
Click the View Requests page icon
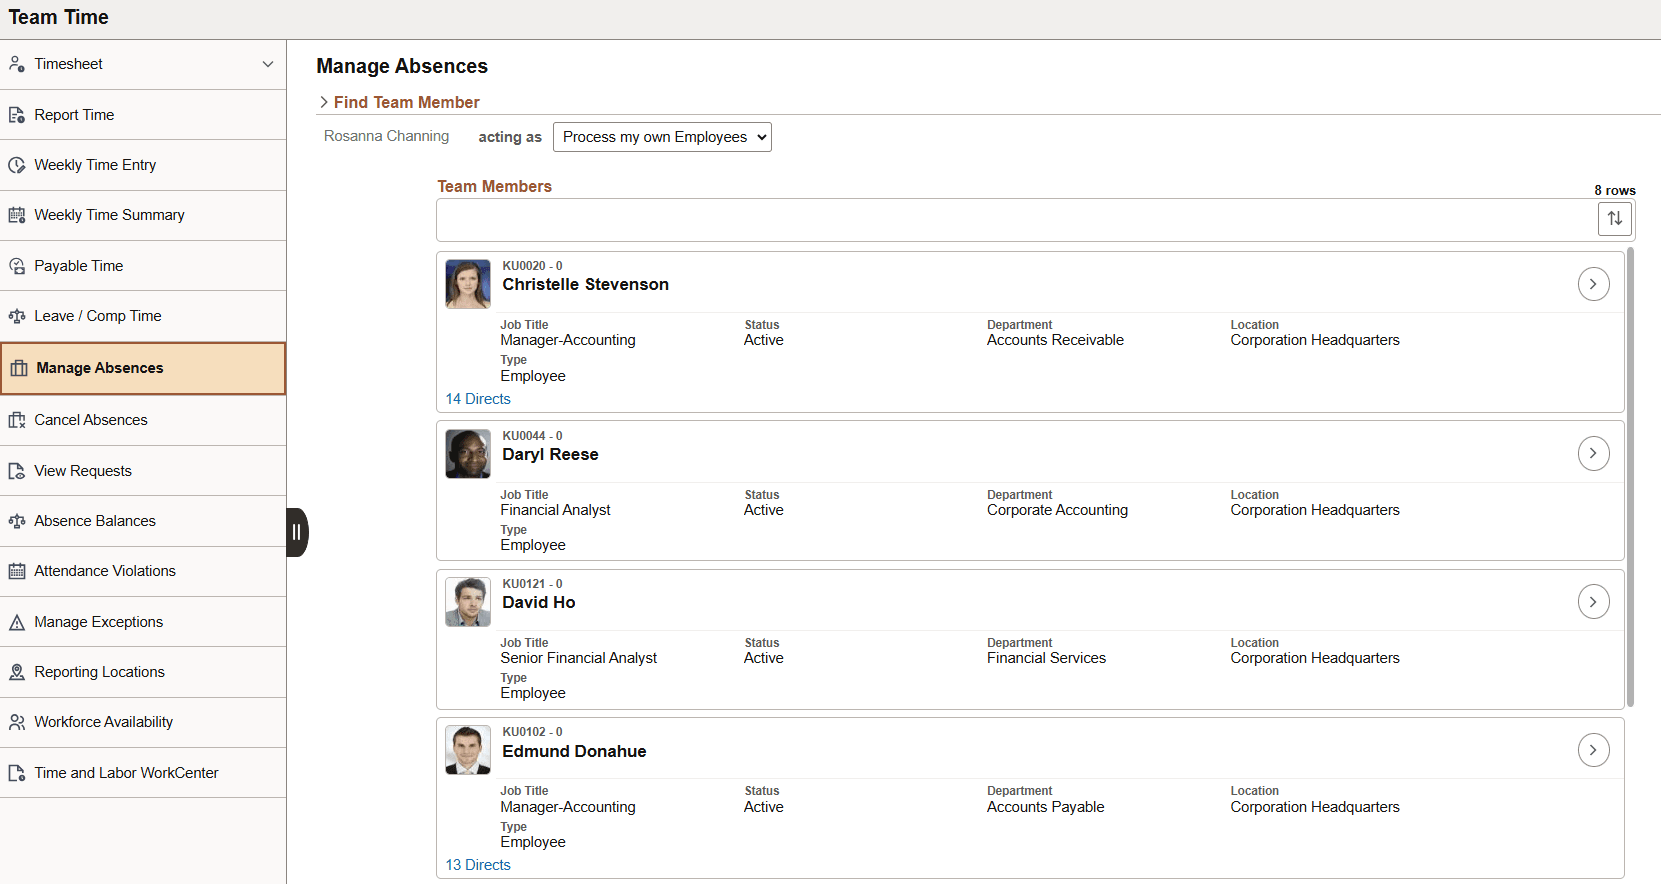tap(17, 471)
